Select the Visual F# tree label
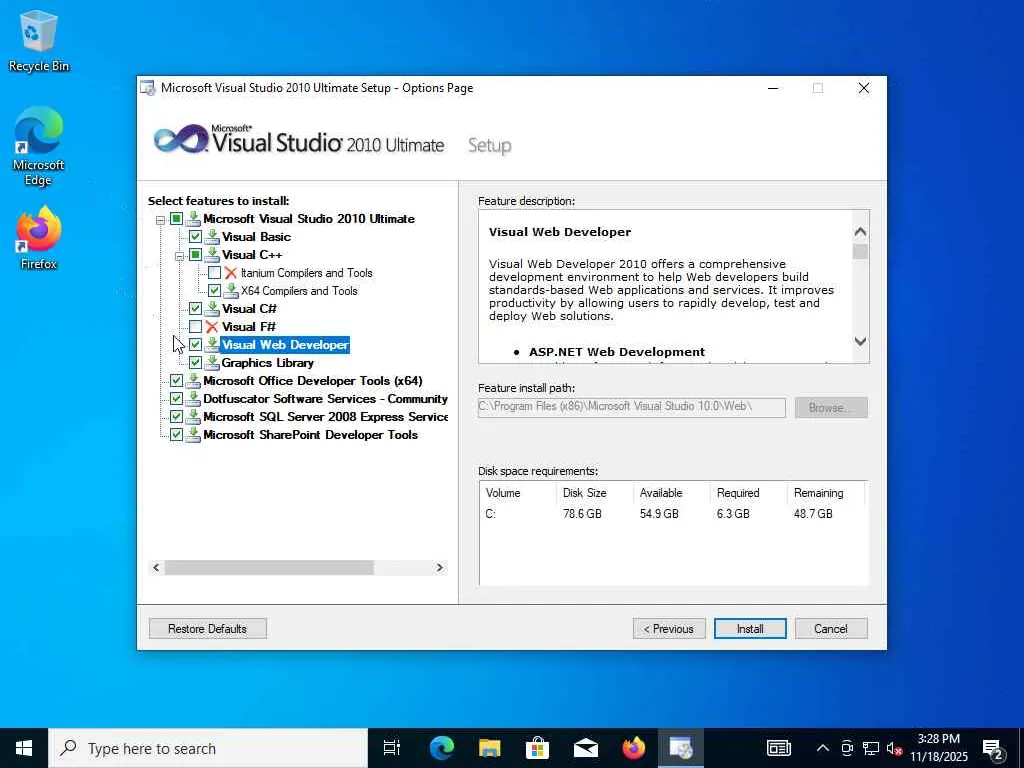Image resolution: width=1024 pixels, height=768 pixels. click(249, 327)
